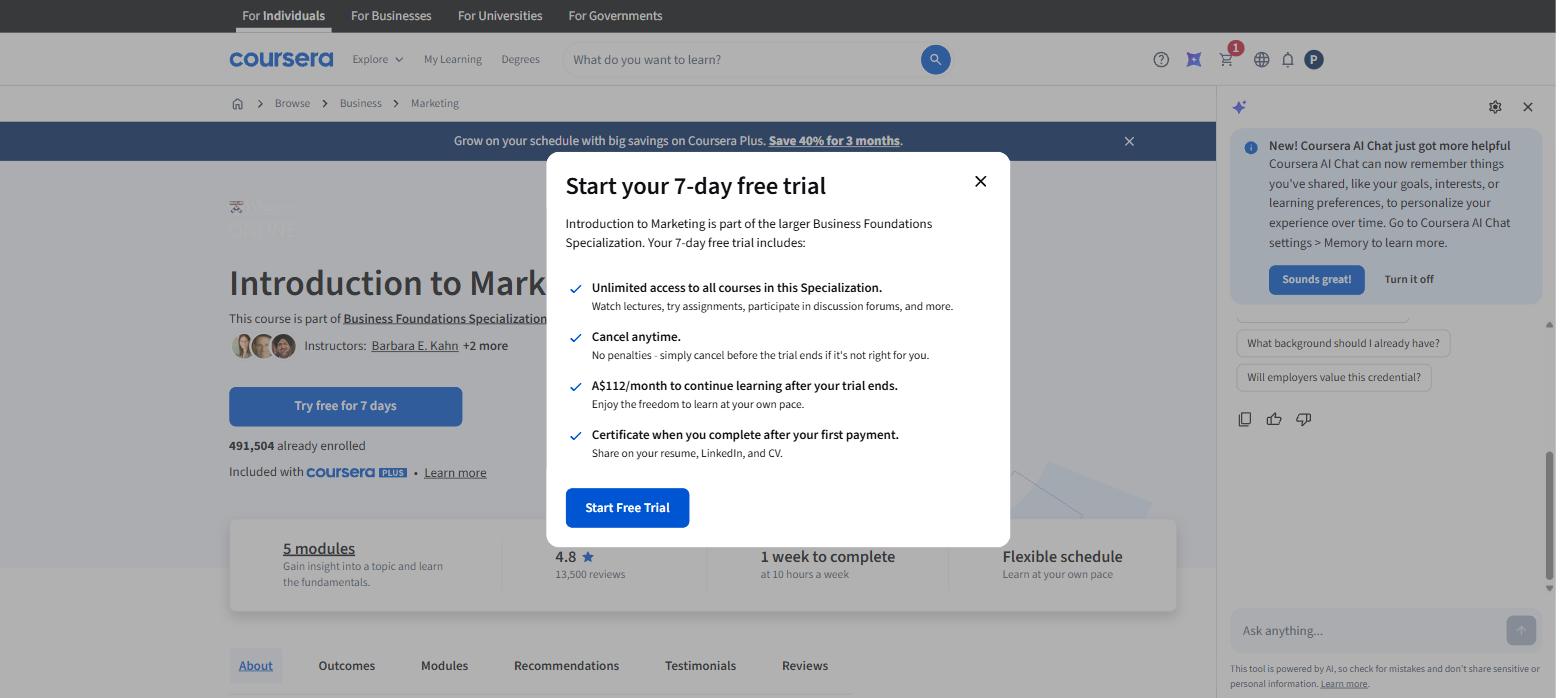
Task: Open the 5 modules link
Action: (318, 548)
